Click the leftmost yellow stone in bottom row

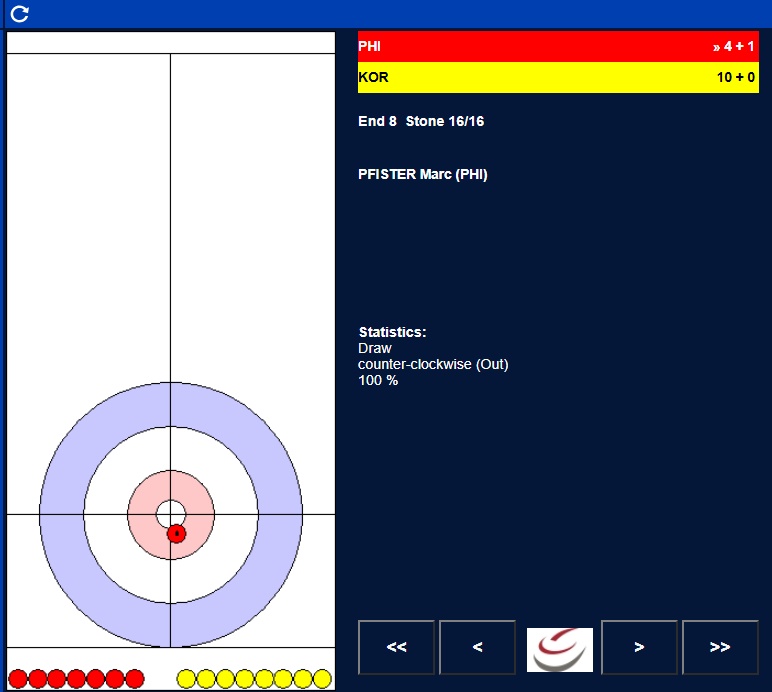(x=187, y=679)
